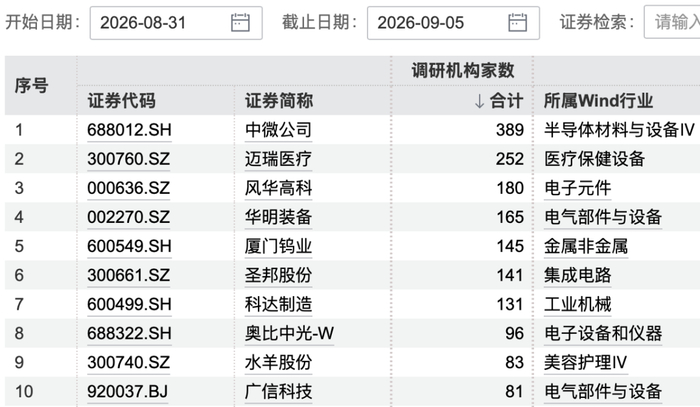This screenshot has height=407, width=700.
Task: Click the descending sort arrow beside 合计
Action: click(479, 101)
